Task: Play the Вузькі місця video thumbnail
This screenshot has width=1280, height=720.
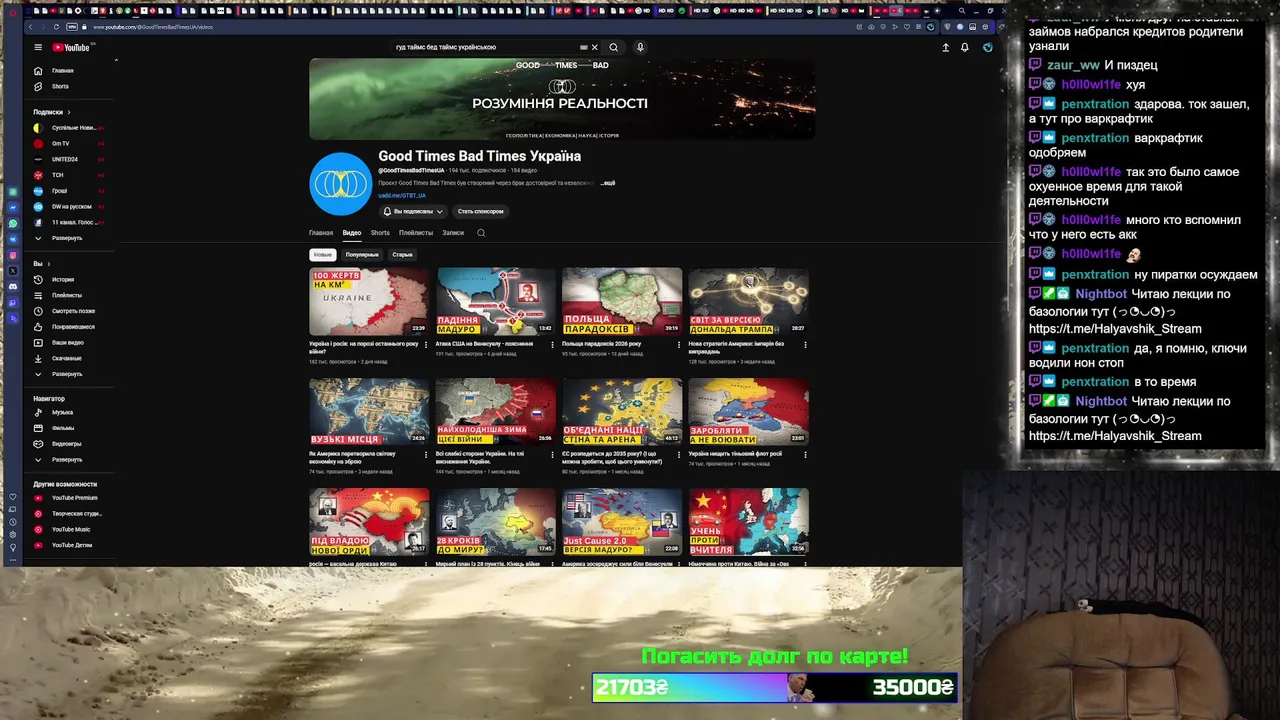Action: [369, 411]
